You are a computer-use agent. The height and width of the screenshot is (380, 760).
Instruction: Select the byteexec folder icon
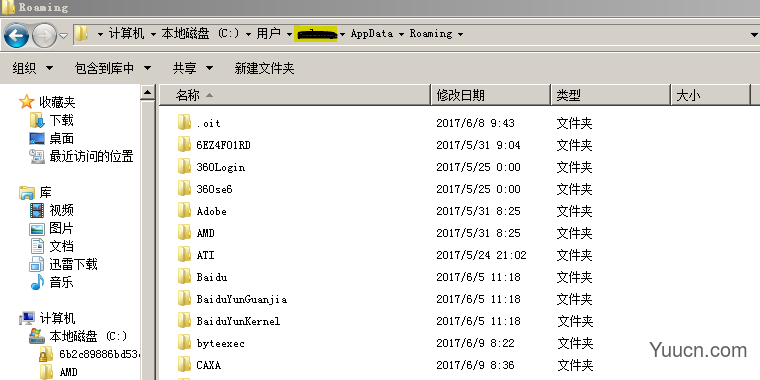pyautogui.click(x=184, y=343)
